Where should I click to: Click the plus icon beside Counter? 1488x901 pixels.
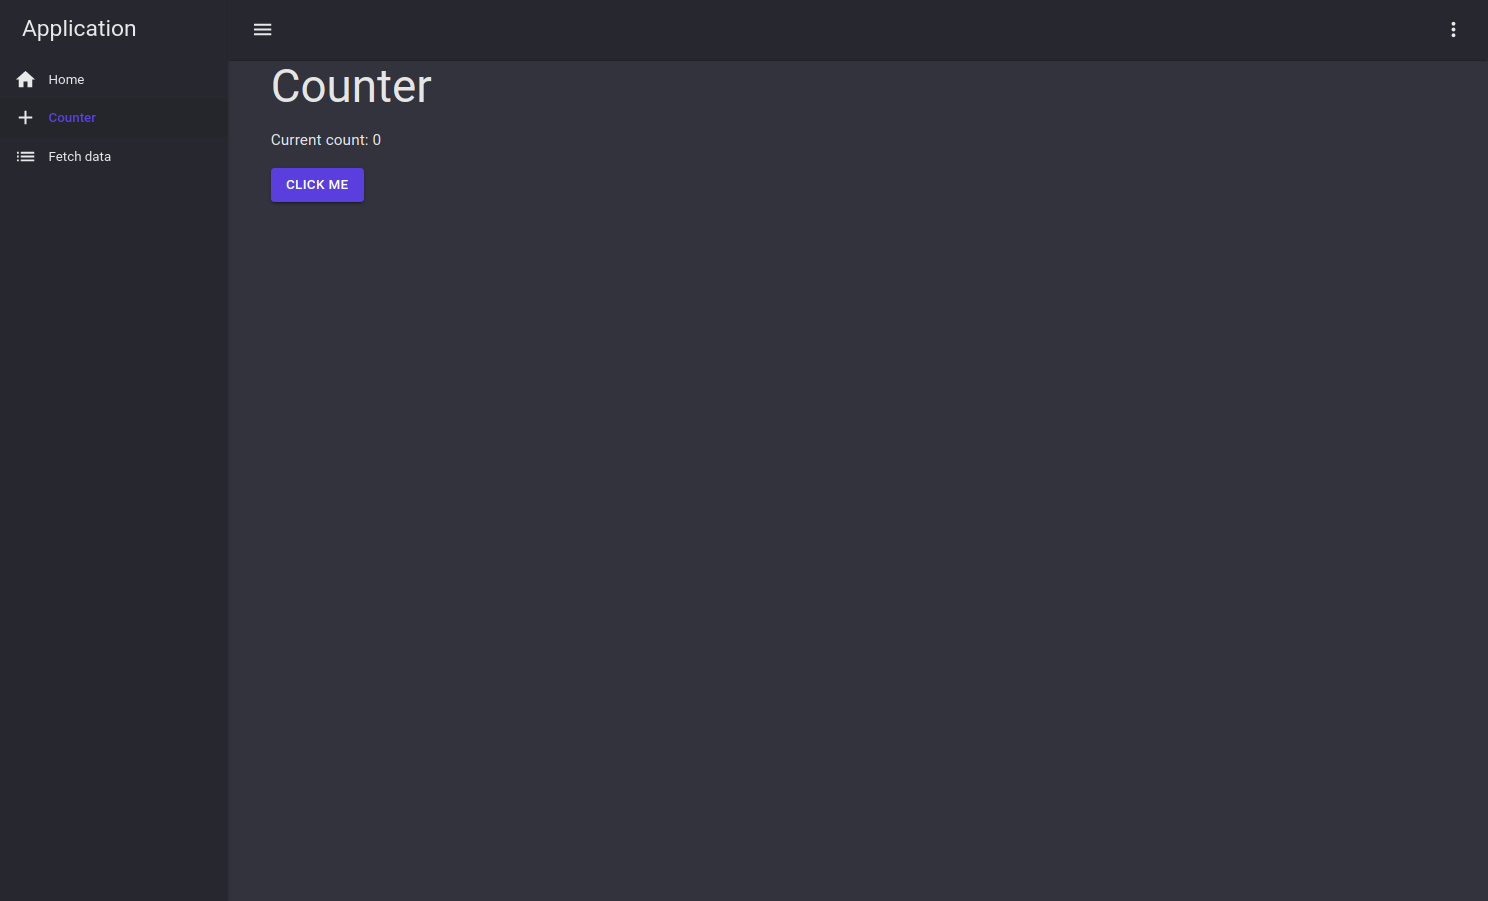pyautogui.click(x=25, y=117)
